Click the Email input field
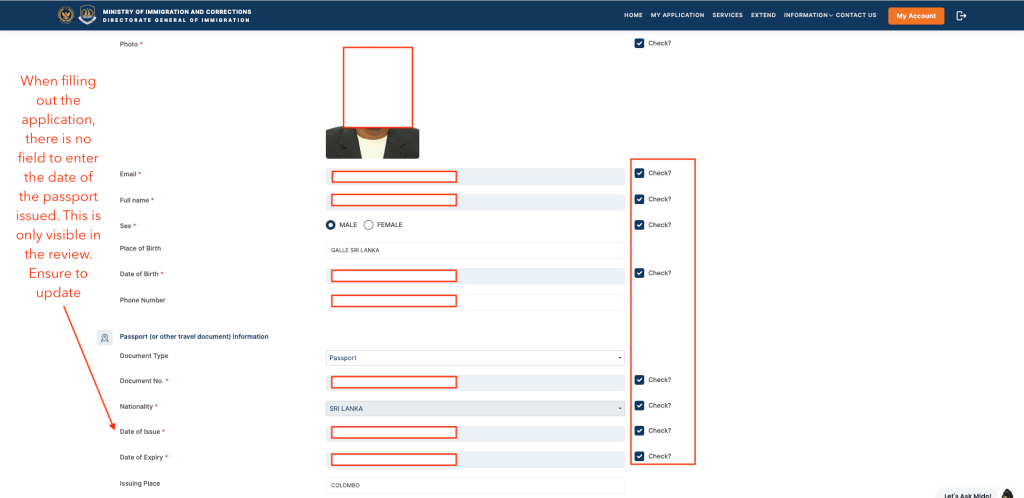This screenshot has height=498, width=1024. [475, 176]
